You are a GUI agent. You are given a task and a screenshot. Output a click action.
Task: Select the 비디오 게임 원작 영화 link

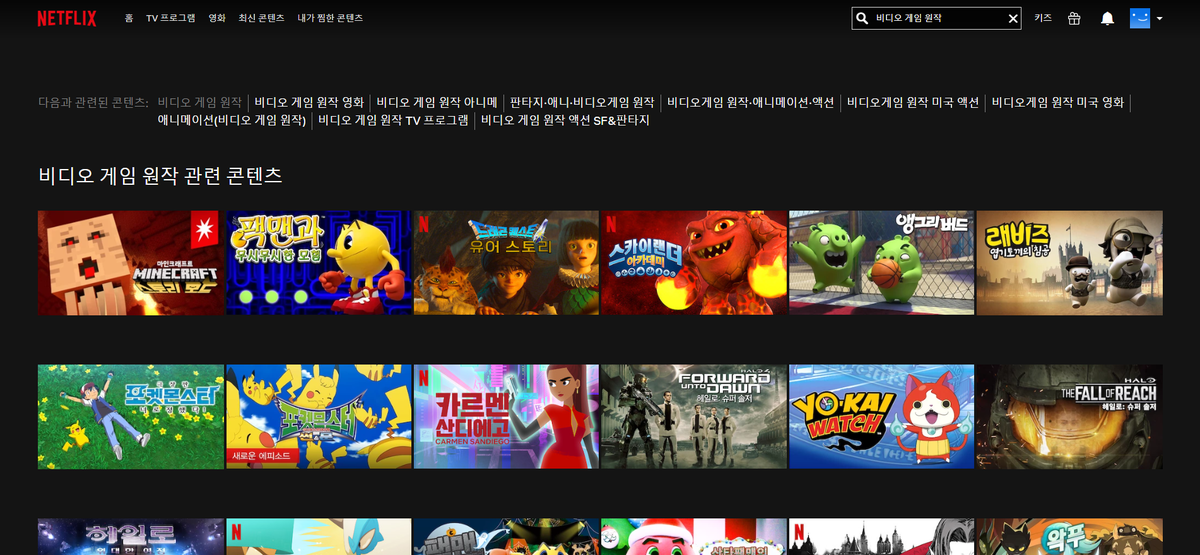[309, 102]
